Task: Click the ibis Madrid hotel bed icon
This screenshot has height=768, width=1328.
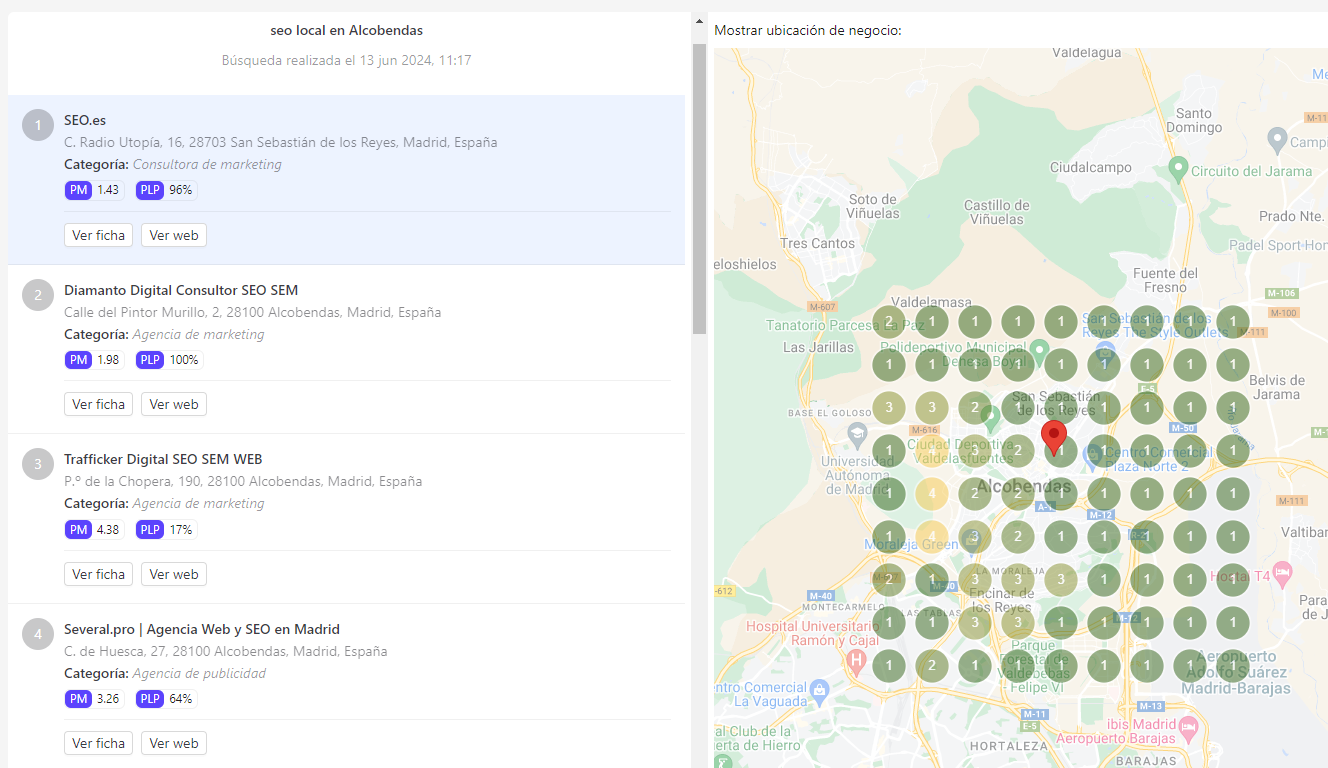Action: pyautogui.click(x=1188, y=726)
